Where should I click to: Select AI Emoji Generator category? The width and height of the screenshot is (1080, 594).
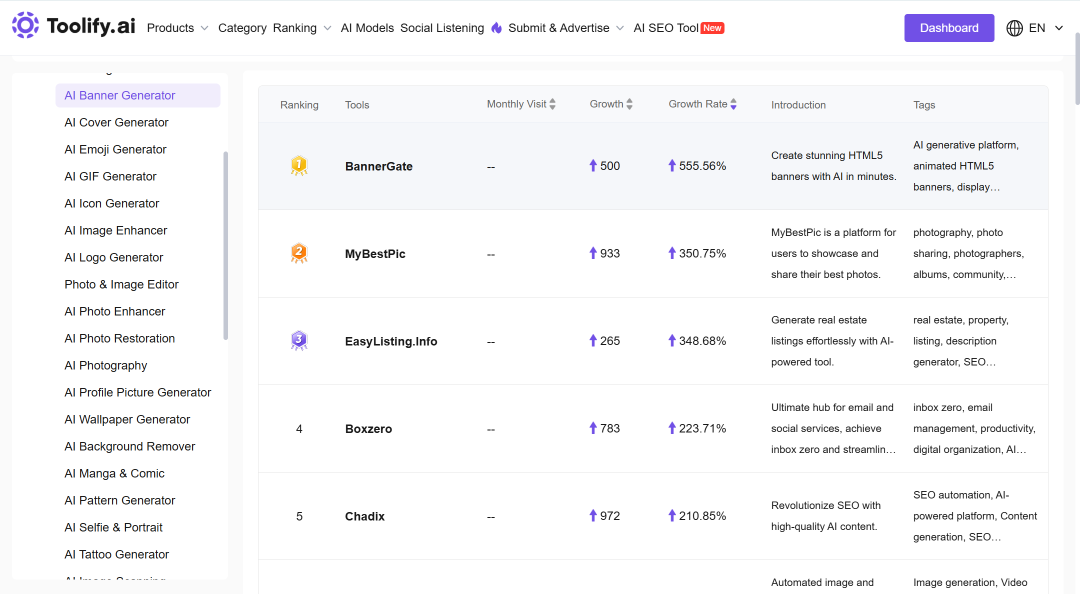(x=116, y=150)
